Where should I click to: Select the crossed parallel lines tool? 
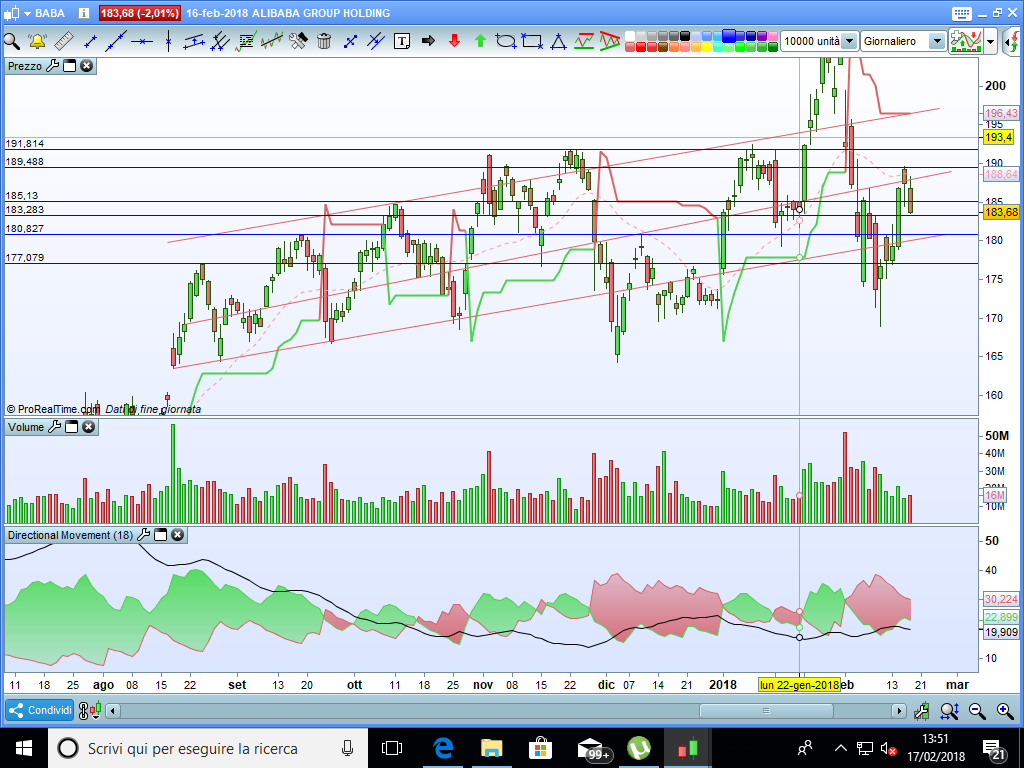[376, 41]
